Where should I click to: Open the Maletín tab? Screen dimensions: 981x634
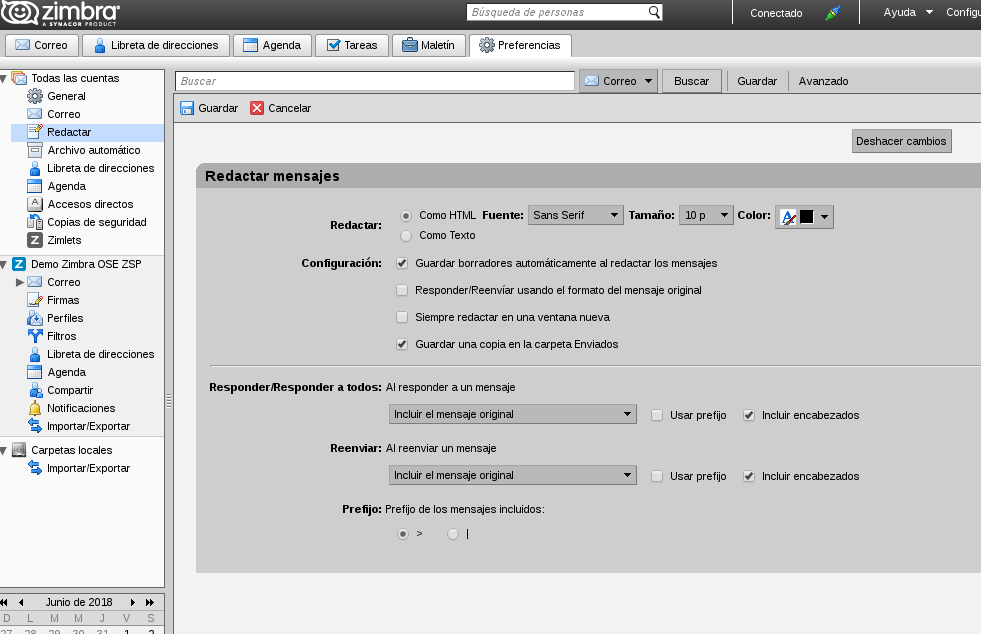429,45
